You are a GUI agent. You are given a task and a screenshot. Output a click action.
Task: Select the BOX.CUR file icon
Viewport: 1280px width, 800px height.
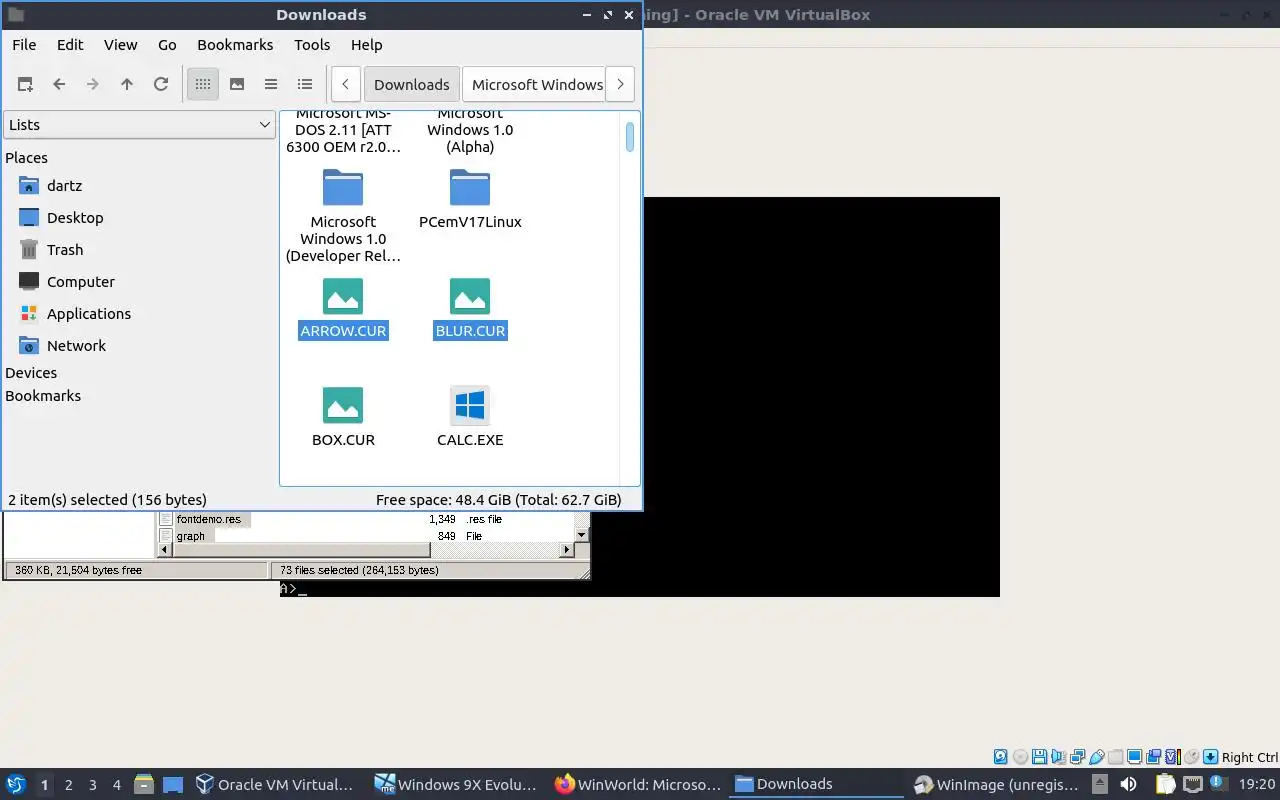tap(343, 406)
